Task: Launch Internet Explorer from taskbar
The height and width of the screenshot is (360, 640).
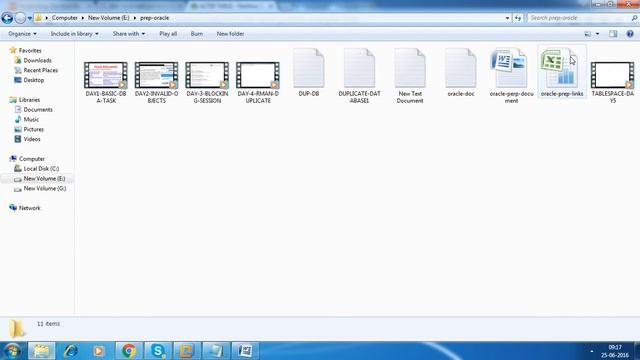Action: point(70,351)
